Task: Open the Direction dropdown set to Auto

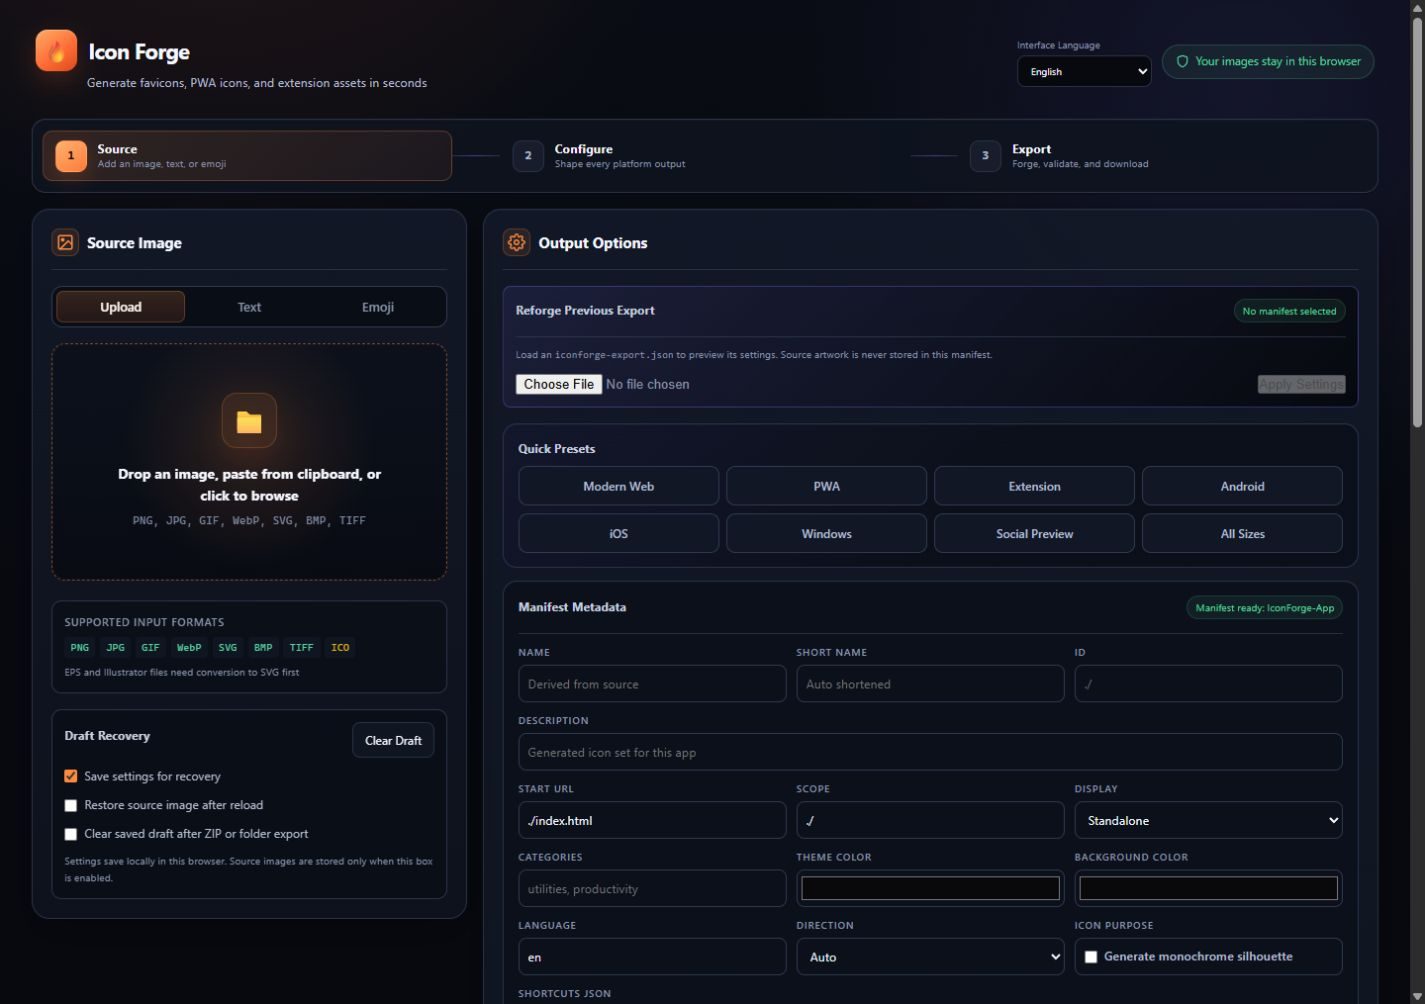Action: tap(930, 957)
